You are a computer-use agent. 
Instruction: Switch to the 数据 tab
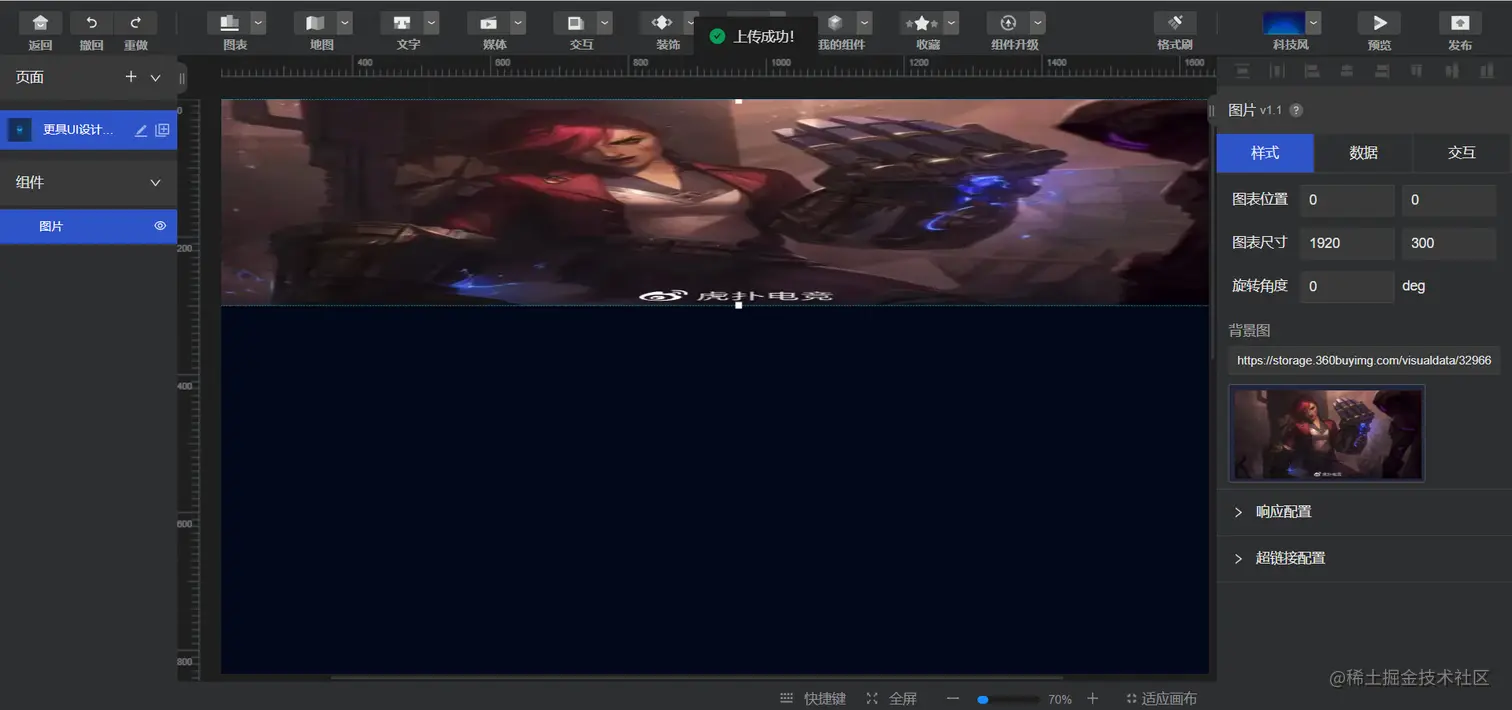click(1363, 153)
